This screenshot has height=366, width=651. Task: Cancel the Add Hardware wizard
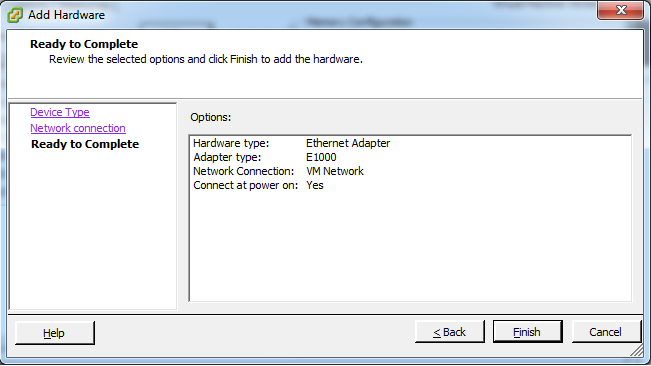[x=606, y=332]
